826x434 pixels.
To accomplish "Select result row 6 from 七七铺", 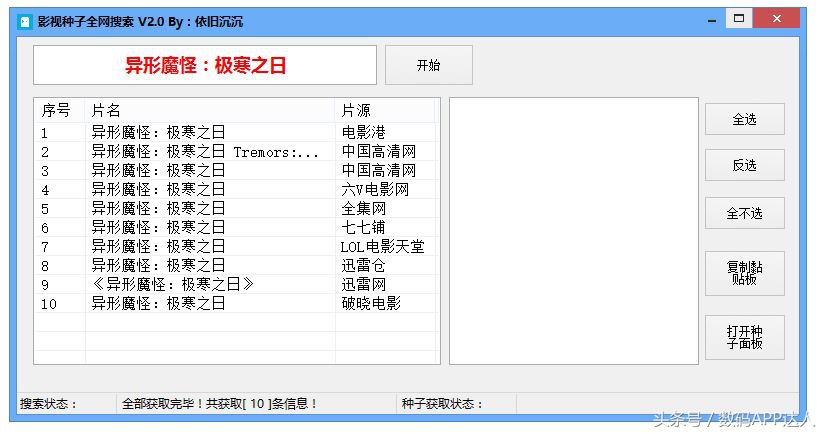I will point(236,228).
